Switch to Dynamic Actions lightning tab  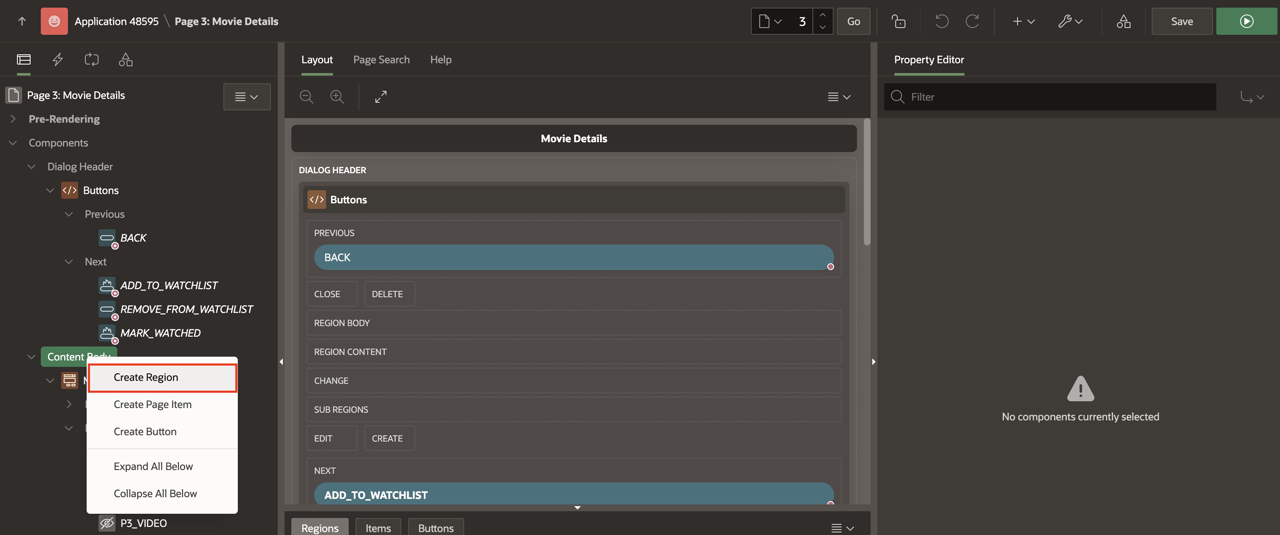[58, 60]
